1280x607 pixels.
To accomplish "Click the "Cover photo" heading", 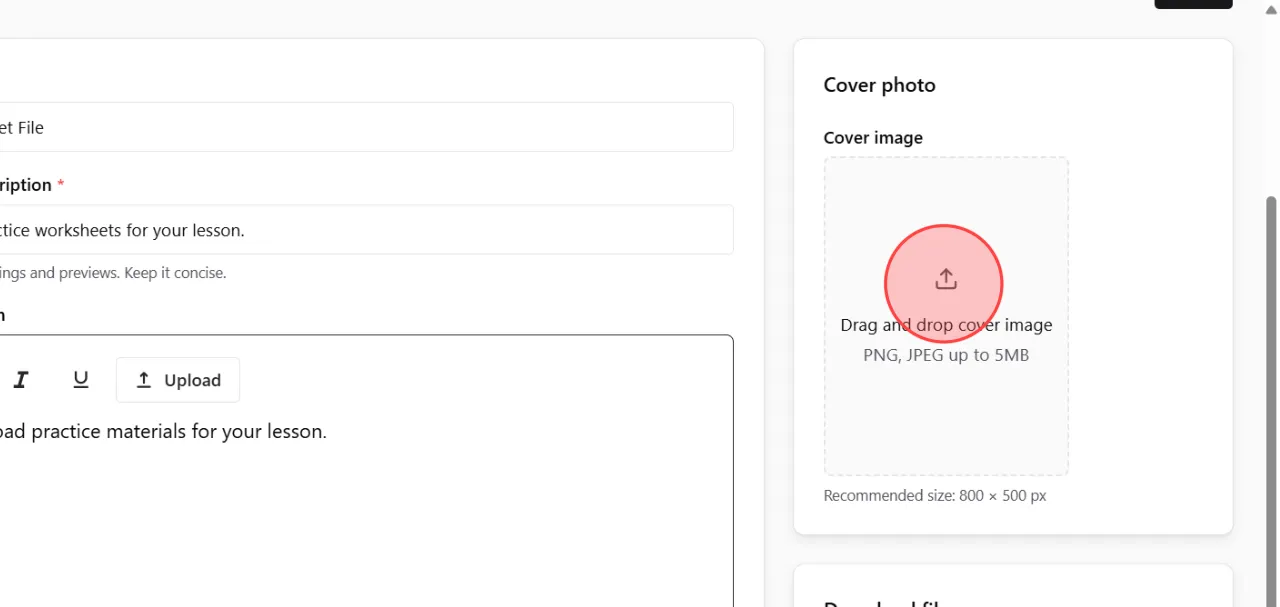I will 880,85.
